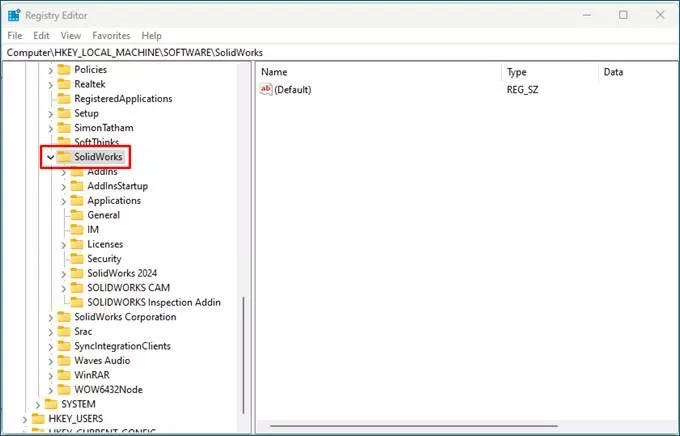Expand the HKEY_USERS hive

25,420
